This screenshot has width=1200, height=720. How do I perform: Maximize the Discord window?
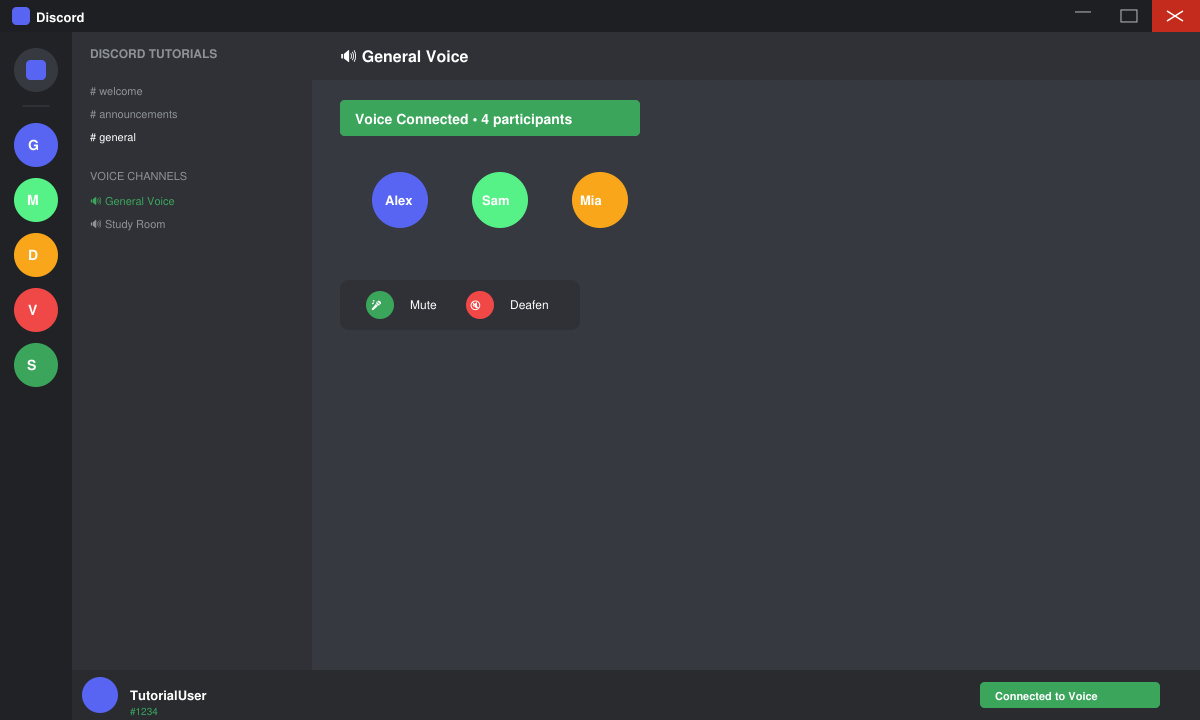(x=1129, y=16)
